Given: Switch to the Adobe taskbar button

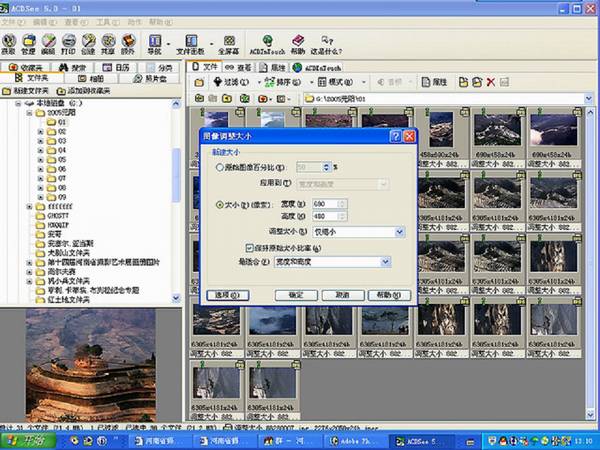Looking at the screenshot, I should click(353, 441).
